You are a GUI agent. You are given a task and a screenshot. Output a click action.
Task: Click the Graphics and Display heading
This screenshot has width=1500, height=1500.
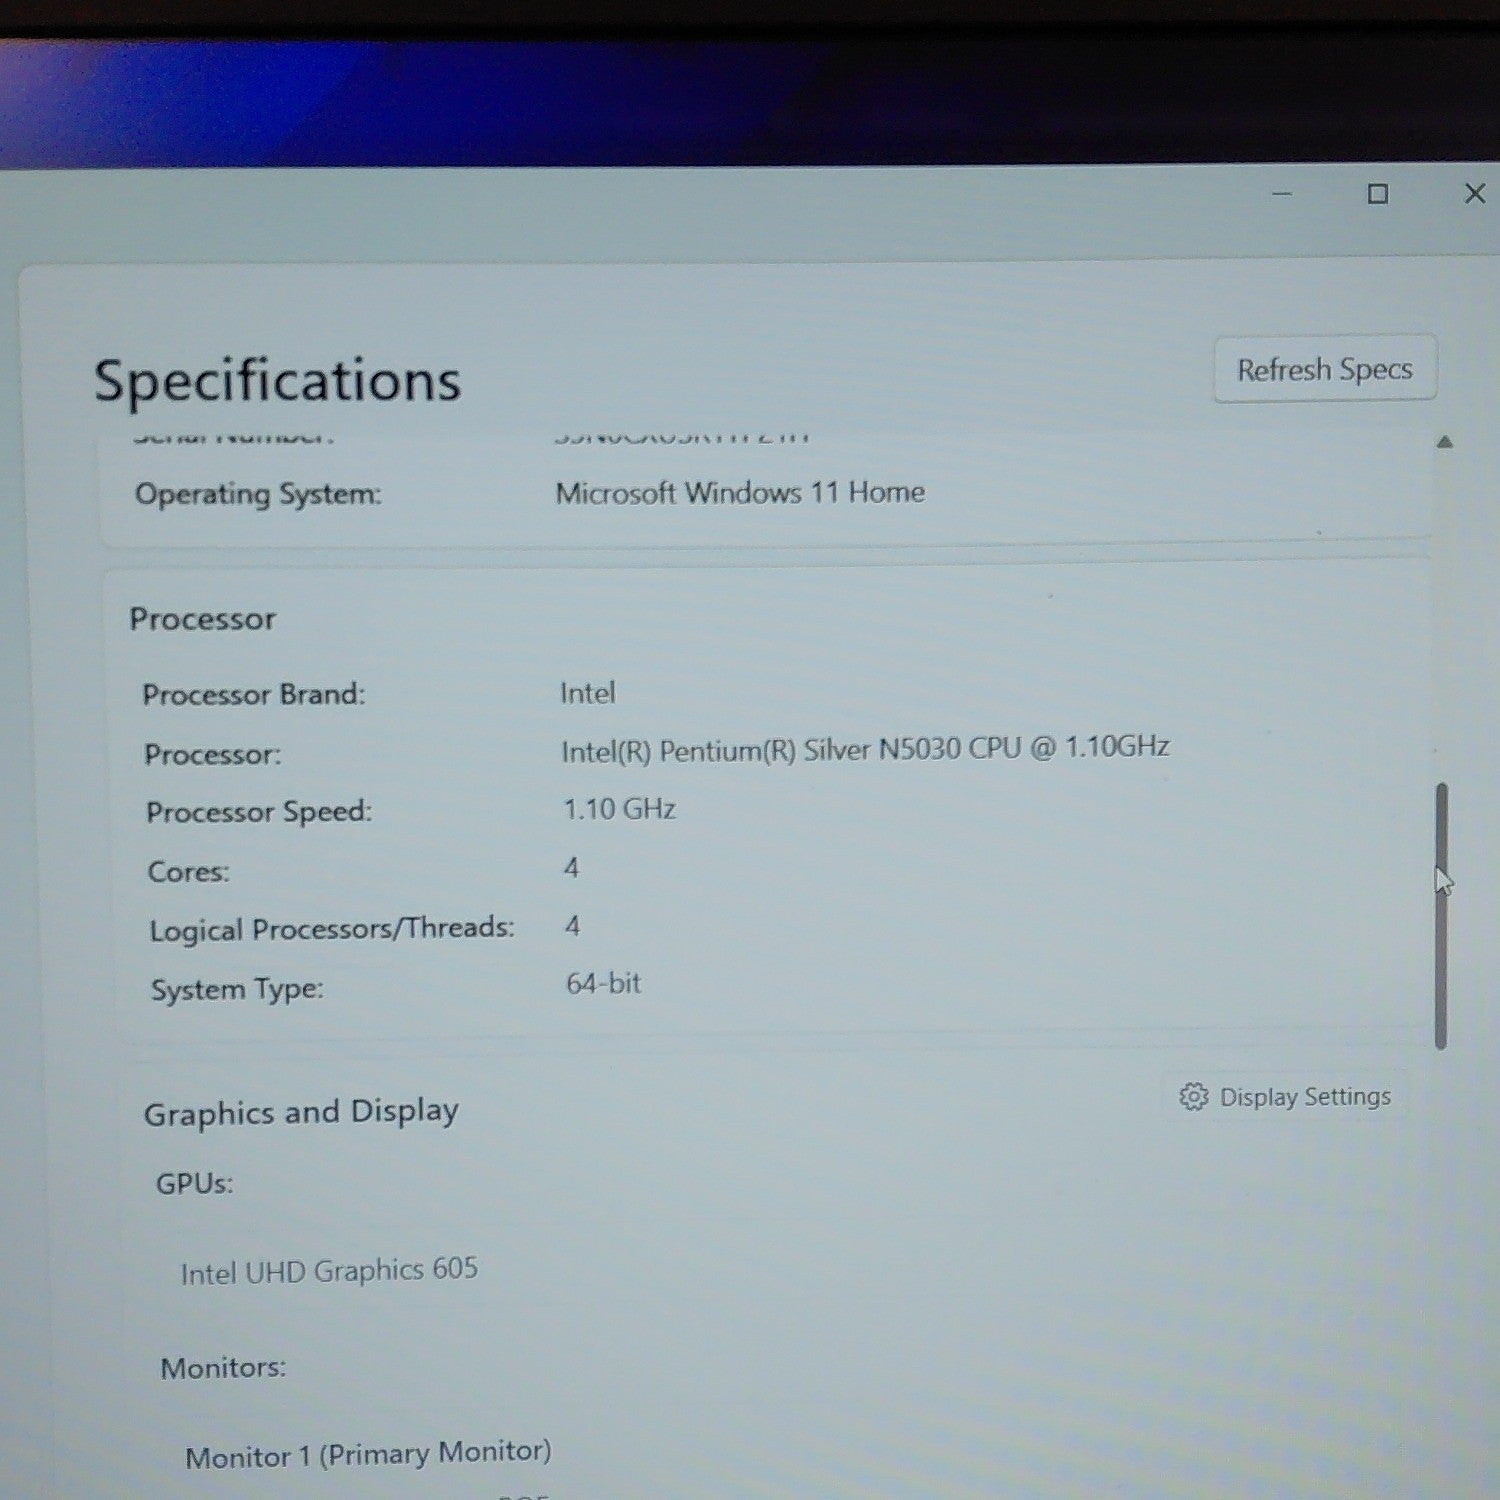[x=301, y=1112]
